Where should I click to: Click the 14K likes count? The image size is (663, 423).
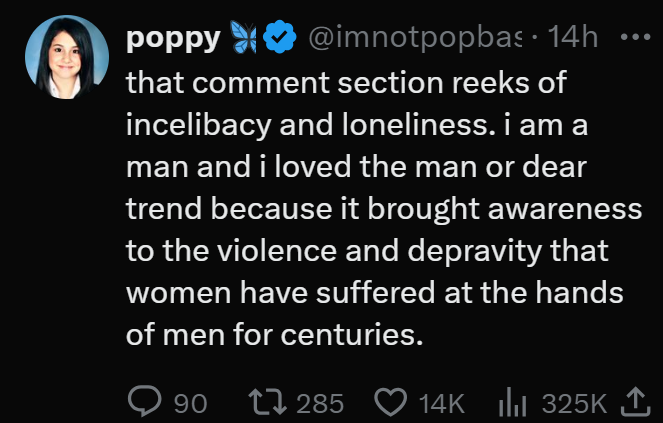coord(442,403)
